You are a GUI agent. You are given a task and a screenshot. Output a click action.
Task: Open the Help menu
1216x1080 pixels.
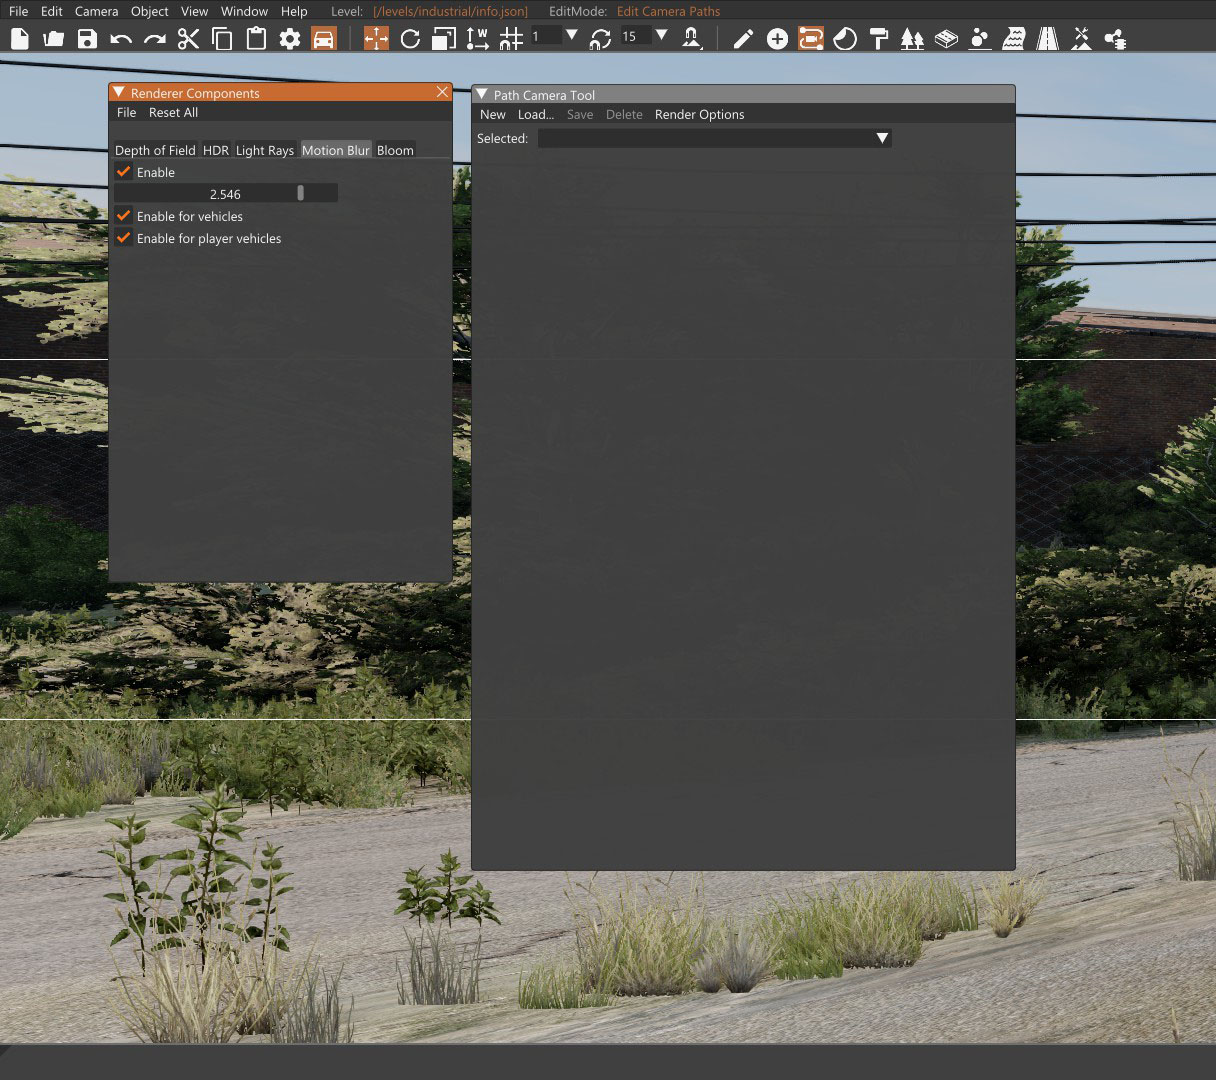tap(294, 11)
